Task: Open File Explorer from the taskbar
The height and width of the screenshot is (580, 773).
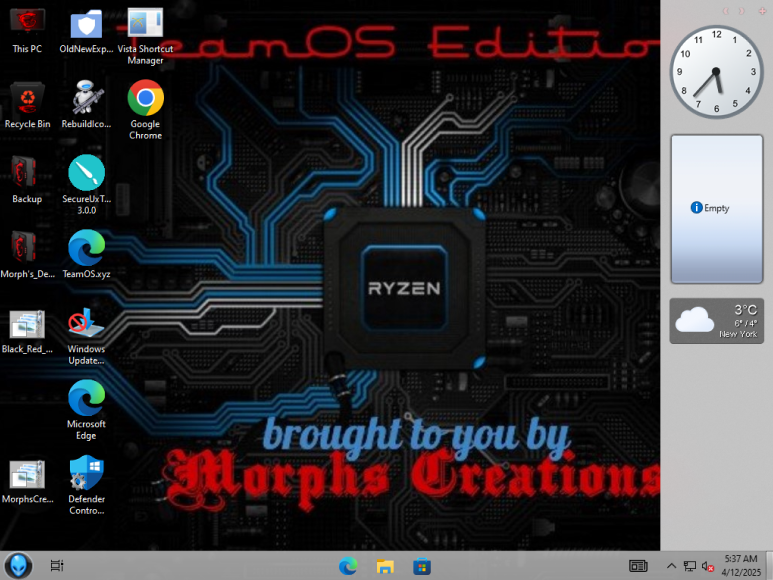Action: point(385,566)
